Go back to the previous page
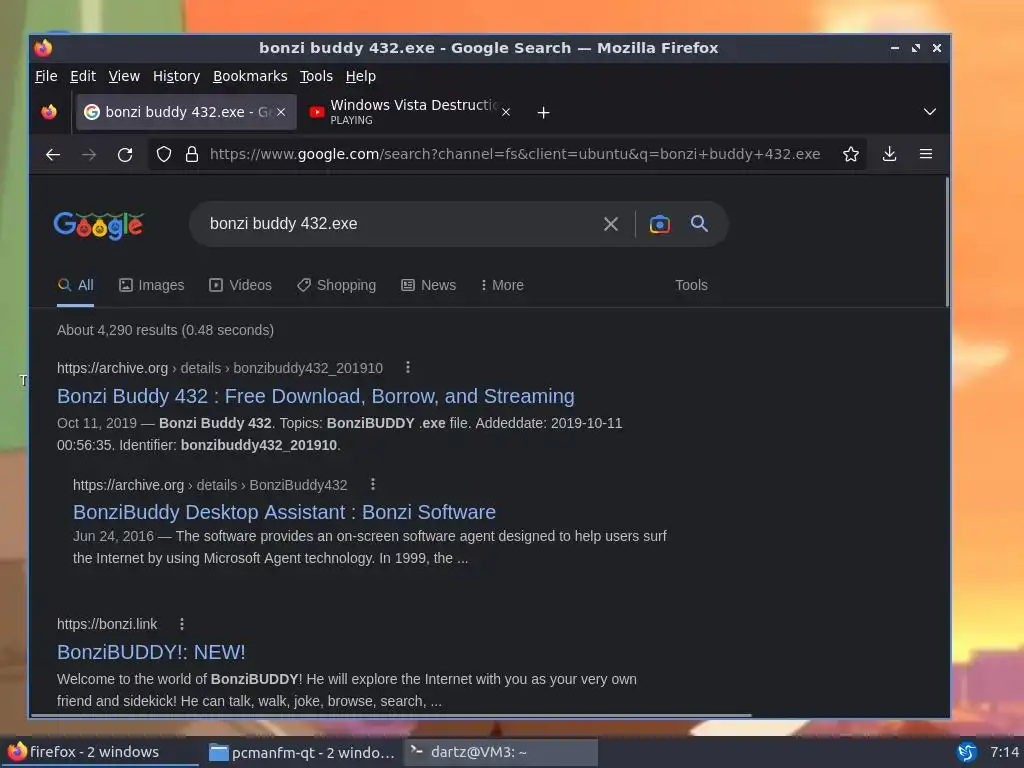Viewport: 1024px width, 768px height. 53,155
